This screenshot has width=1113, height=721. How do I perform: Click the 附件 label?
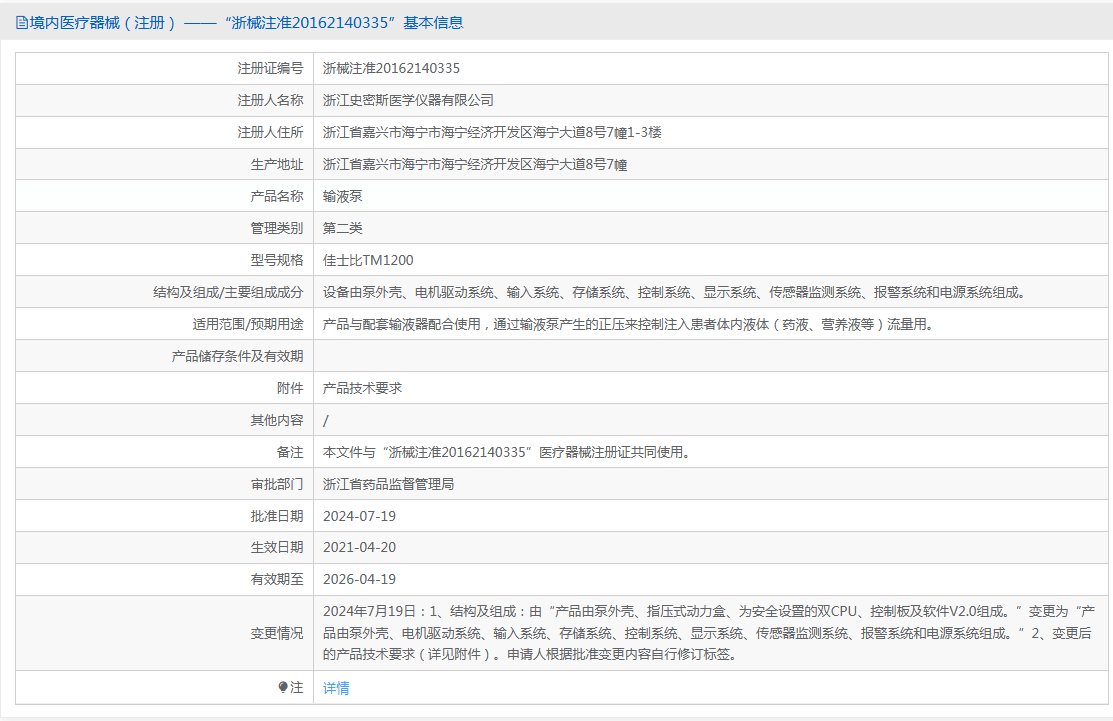[x=290, y=388]
